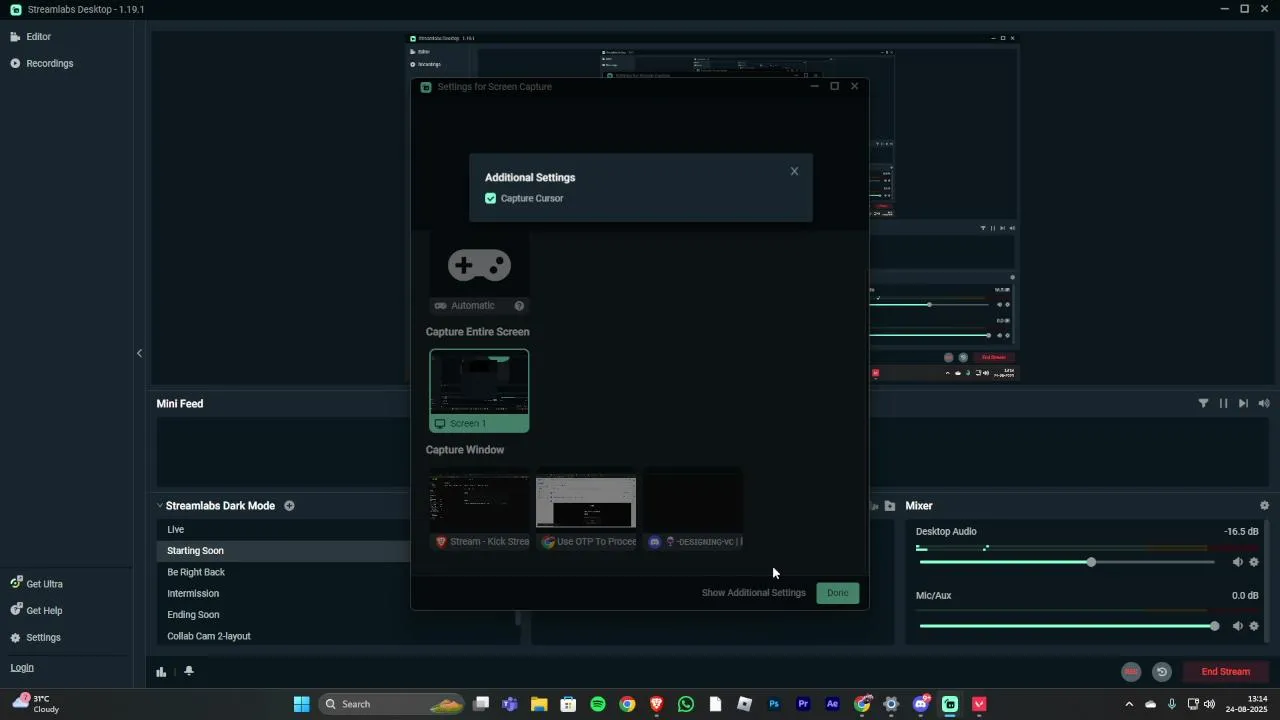Skip the current Mini Feed alert

[1243, 404]
